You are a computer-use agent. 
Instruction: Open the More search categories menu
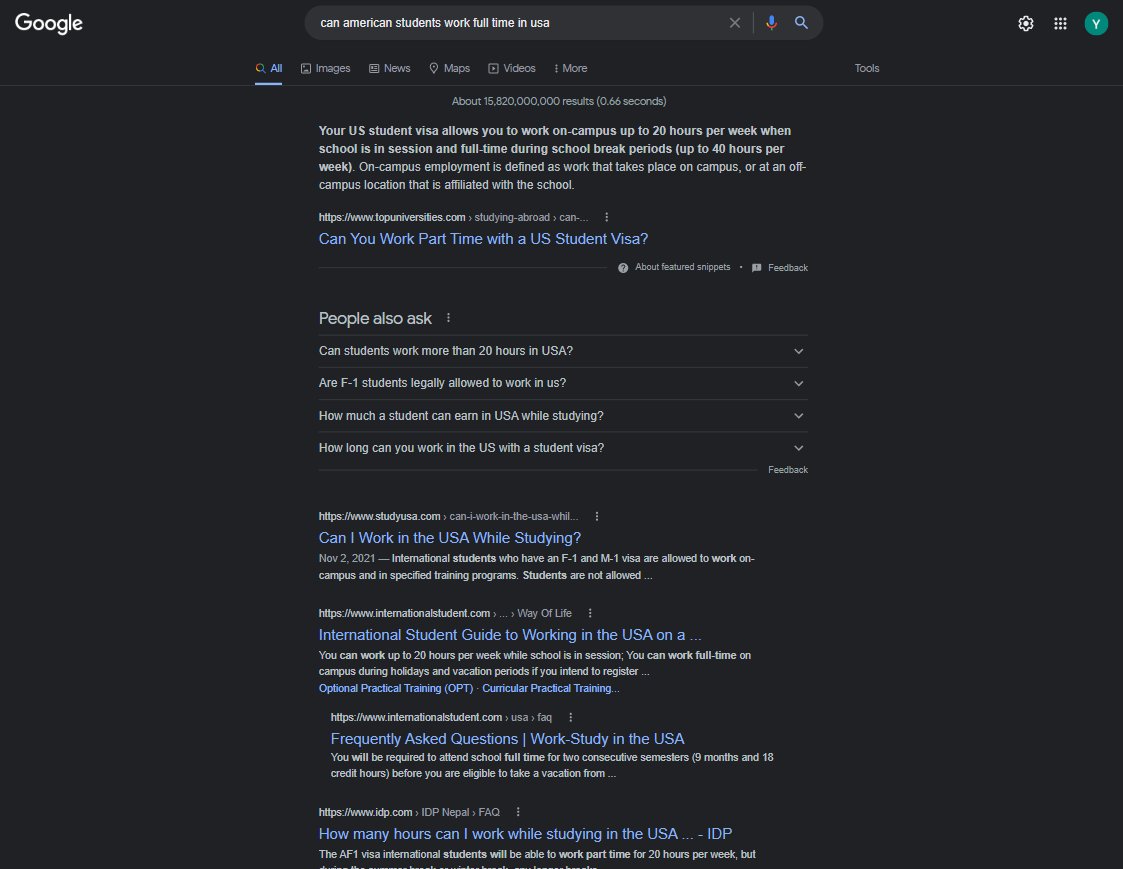coord(570,68)
